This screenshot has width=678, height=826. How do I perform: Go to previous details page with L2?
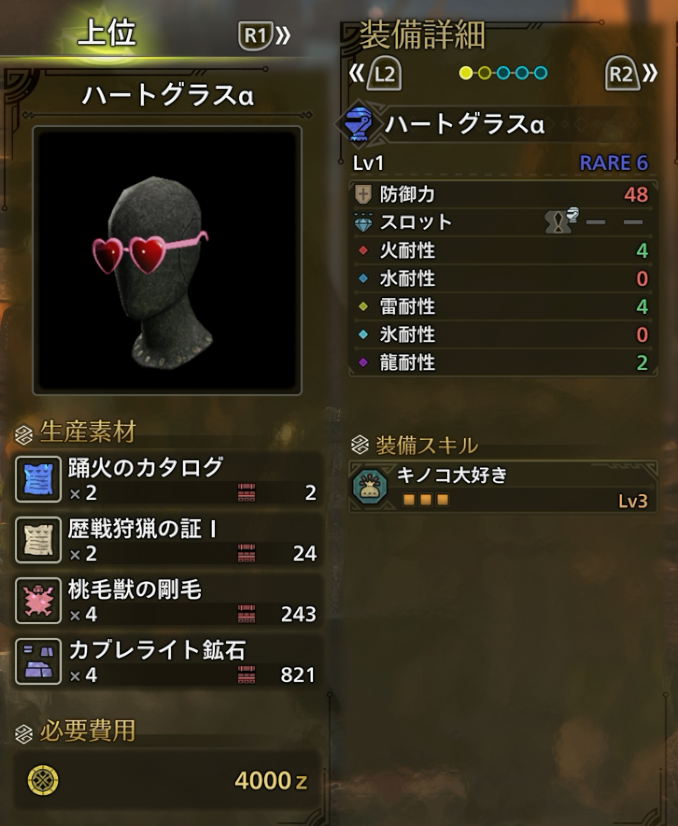click(376, 74)
